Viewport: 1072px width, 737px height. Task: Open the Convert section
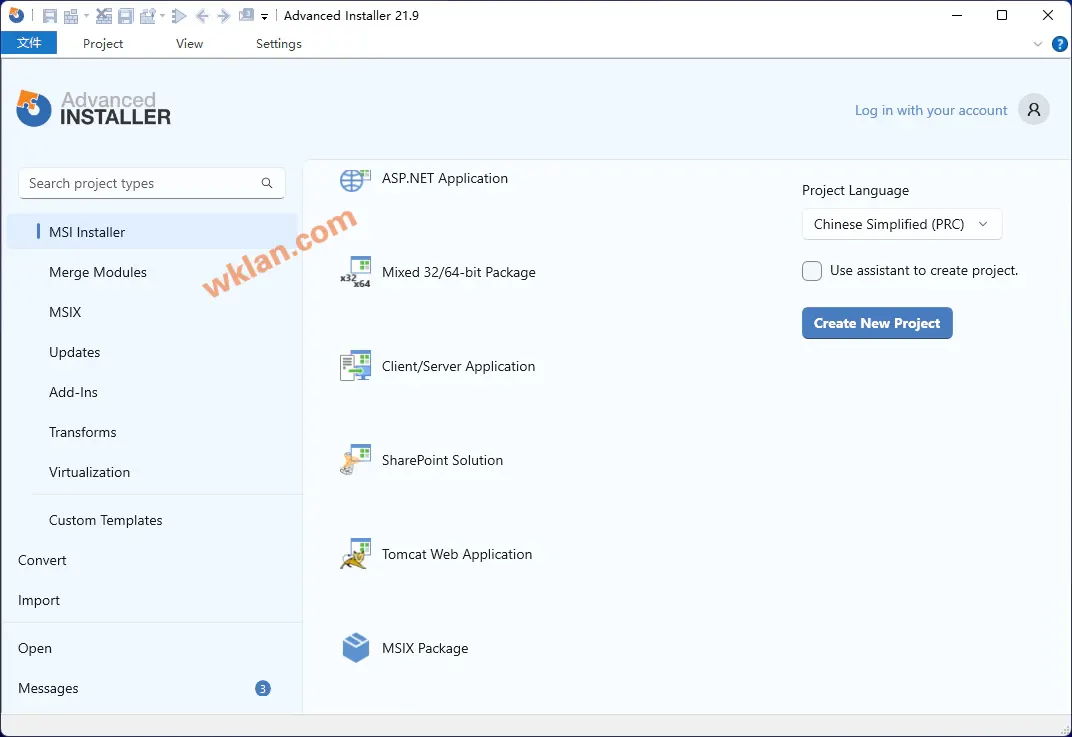42,560
